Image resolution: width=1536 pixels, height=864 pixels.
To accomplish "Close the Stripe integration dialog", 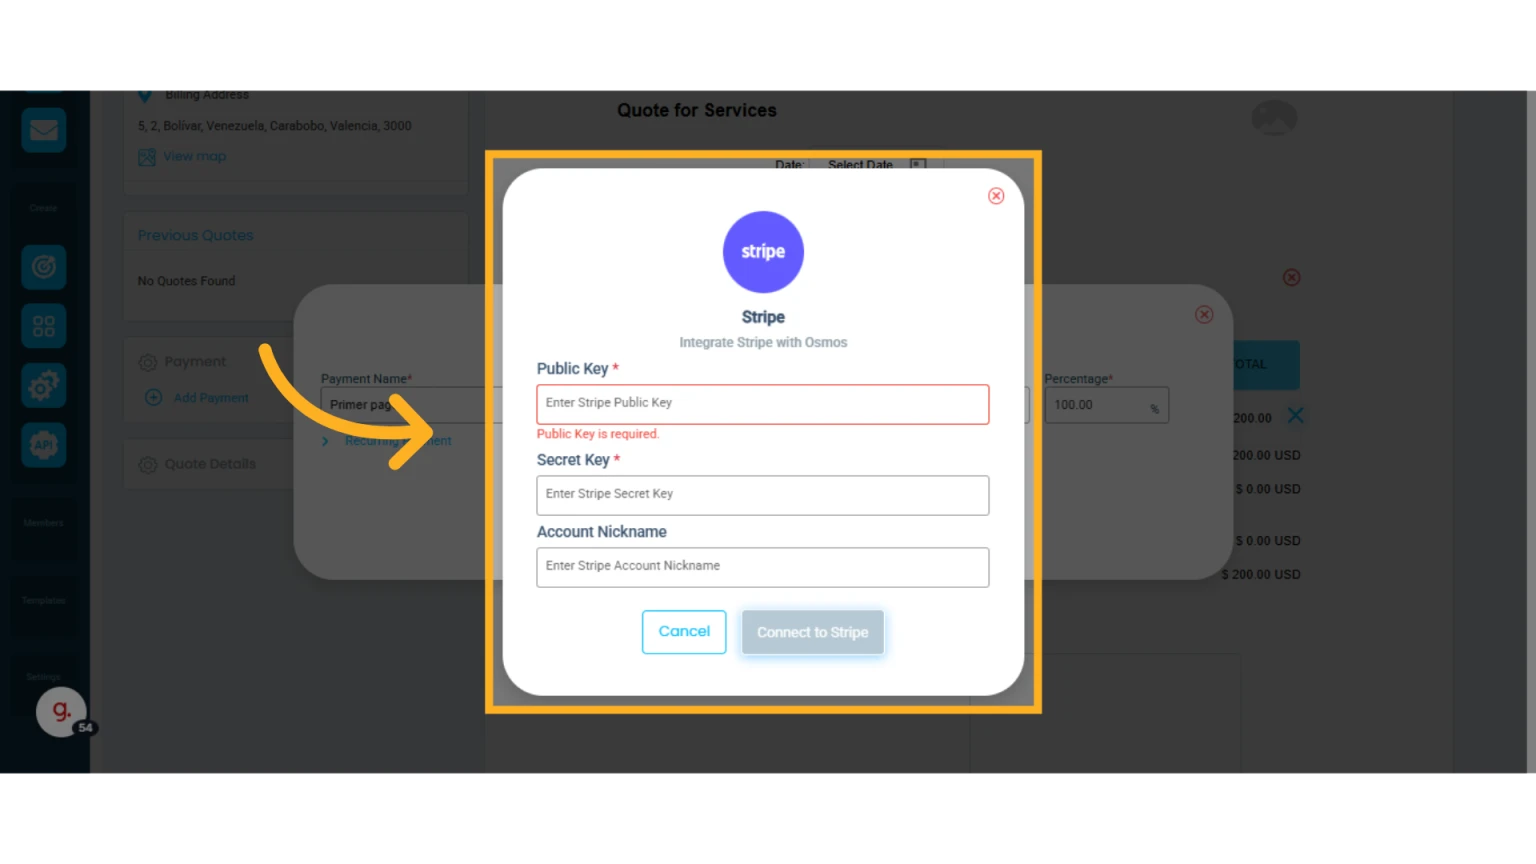I will tap(996, 196).
